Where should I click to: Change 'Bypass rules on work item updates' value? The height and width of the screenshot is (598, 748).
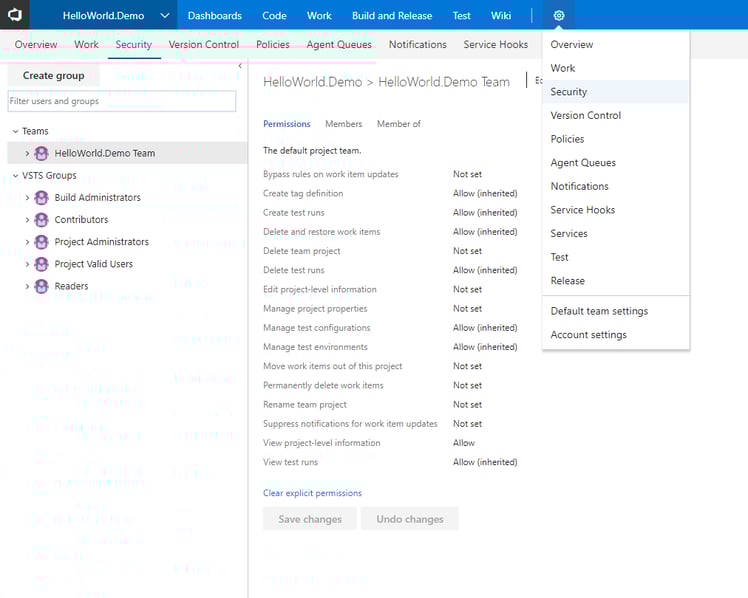tap(468, 174)
